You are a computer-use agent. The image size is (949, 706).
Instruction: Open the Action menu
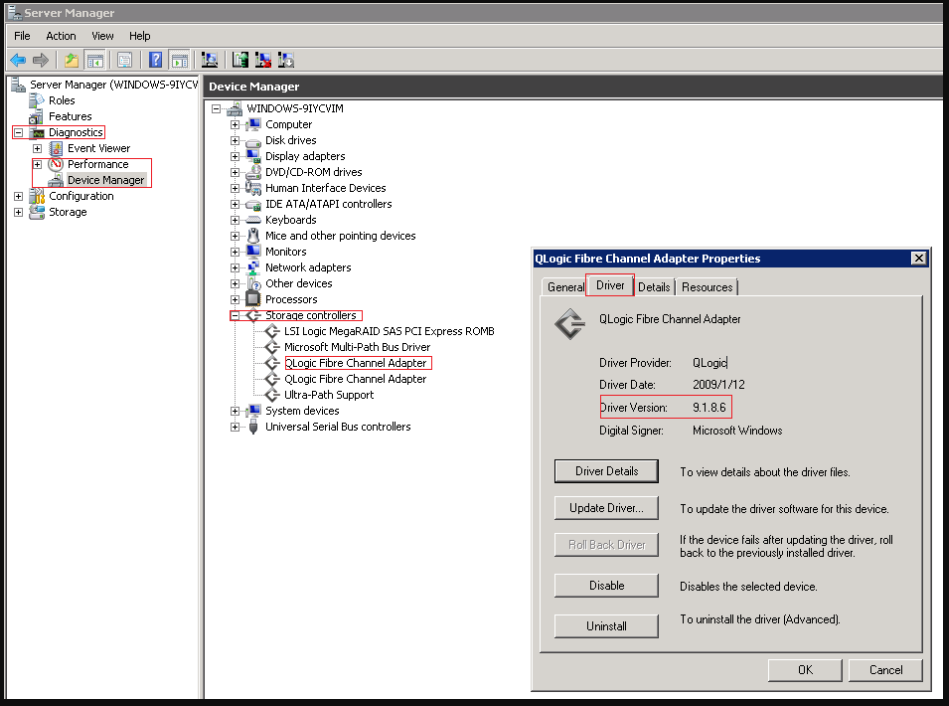tap(61, 36)
